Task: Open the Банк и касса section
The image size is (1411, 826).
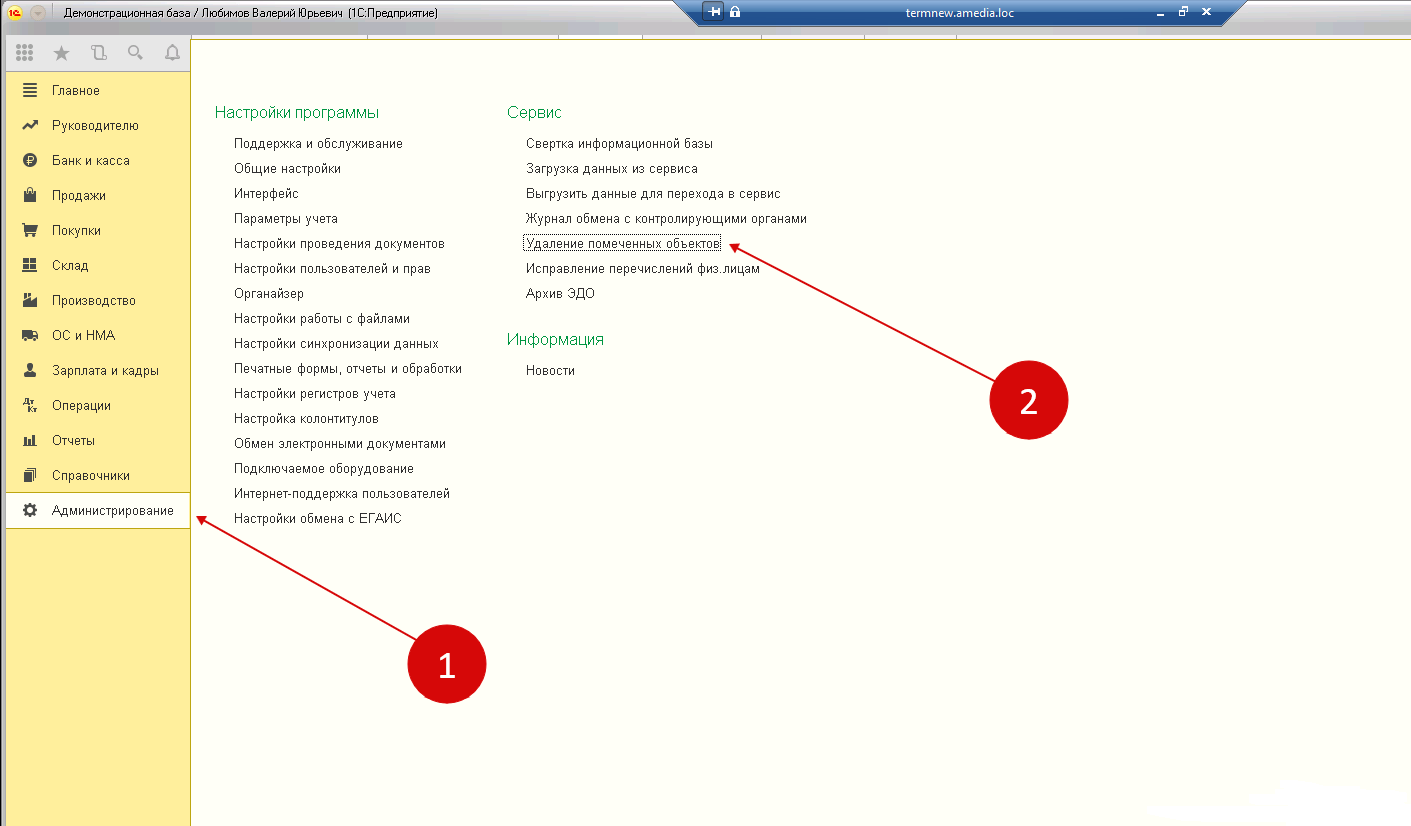Action: point(98,160)
